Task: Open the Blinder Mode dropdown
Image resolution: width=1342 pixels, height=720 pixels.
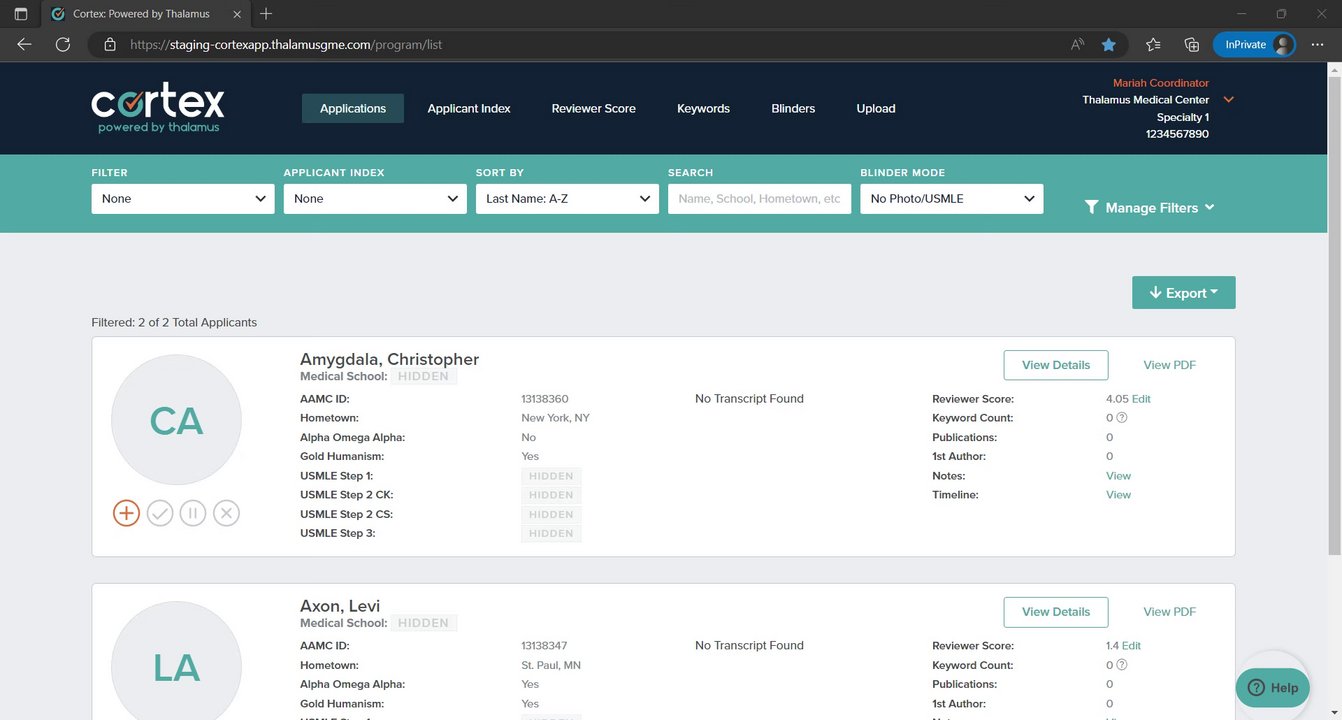Action: point(952,199)
